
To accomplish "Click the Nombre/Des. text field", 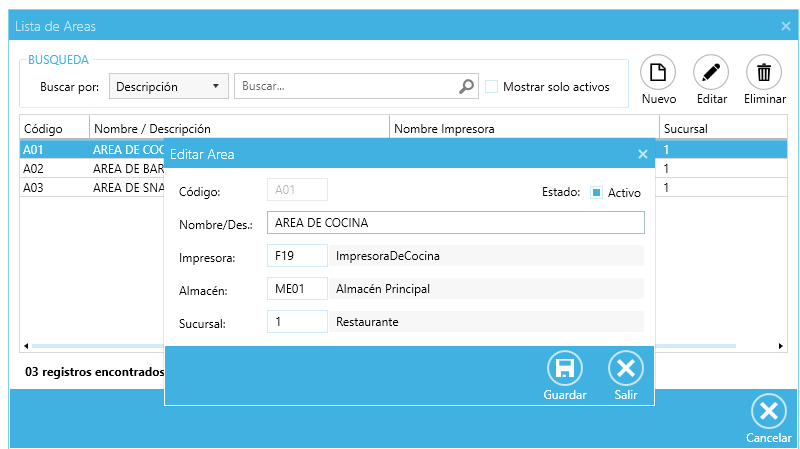I will [455, 222].
